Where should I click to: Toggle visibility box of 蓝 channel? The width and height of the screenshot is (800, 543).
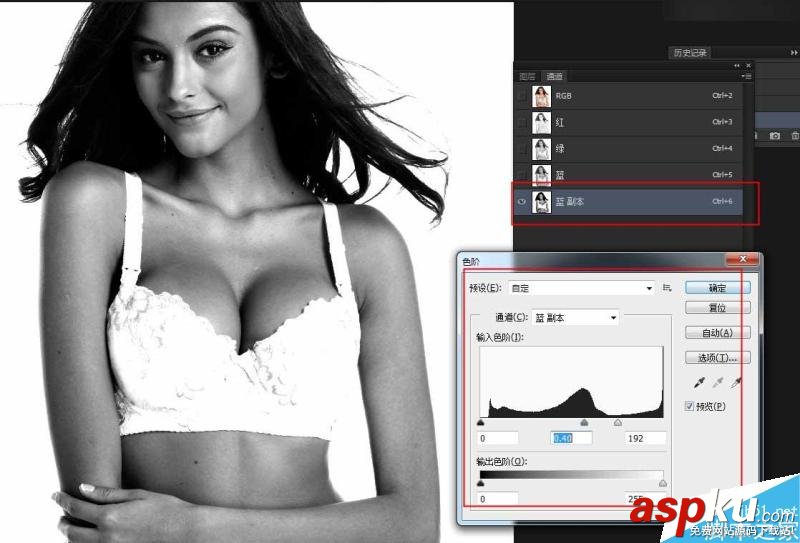tap(521, 175)
